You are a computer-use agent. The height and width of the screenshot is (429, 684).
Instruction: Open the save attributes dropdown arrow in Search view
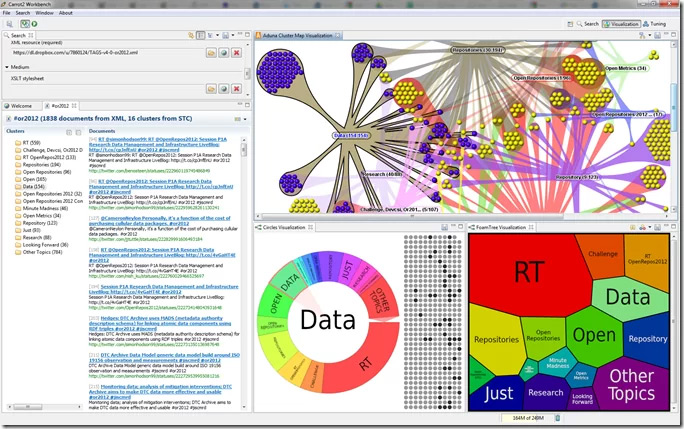(233, 35)
